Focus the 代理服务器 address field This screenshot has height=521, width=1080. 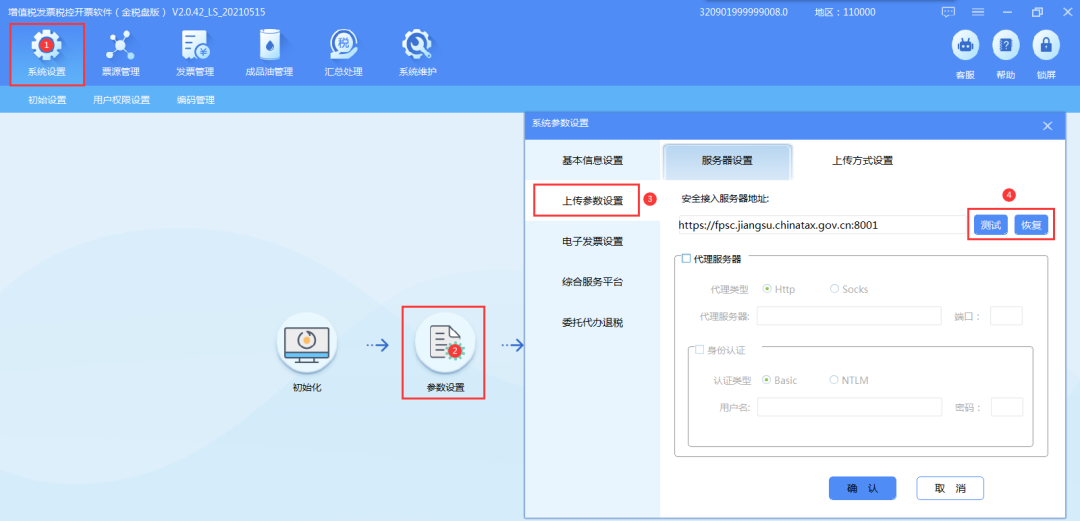pos(849,316)
